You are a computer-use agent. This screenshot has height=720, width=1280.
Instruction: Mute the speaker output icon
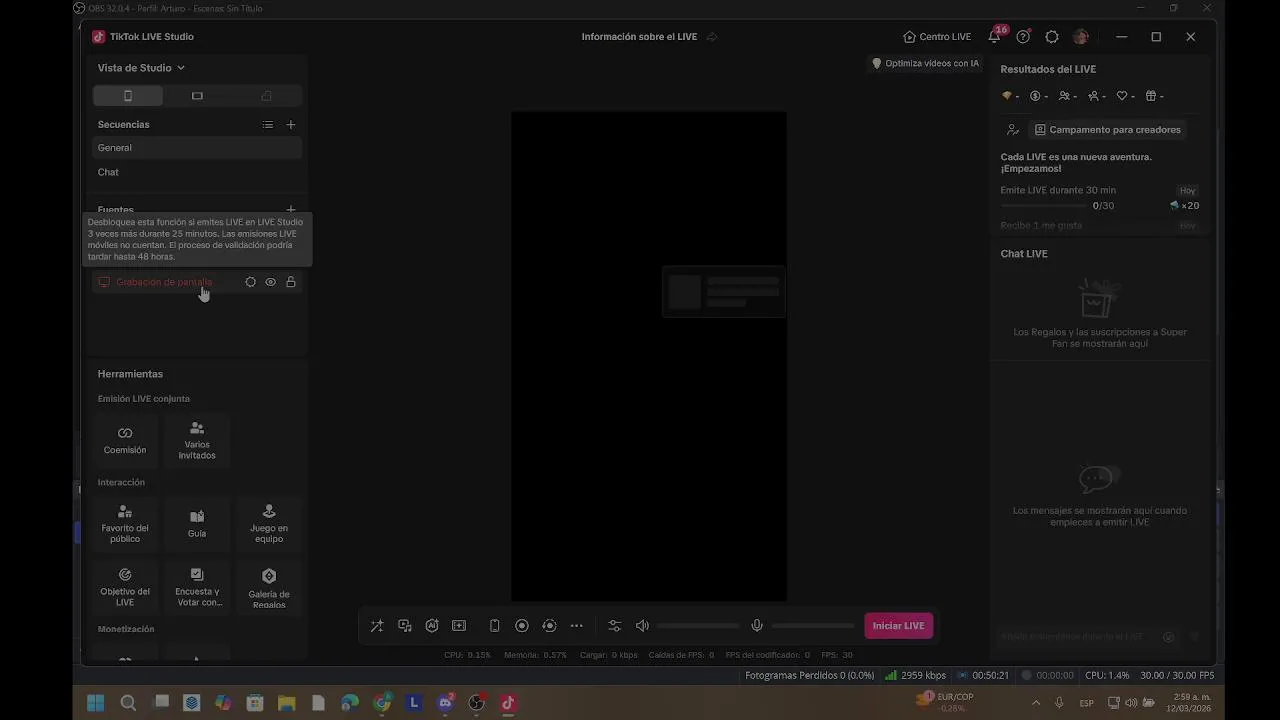[x=642, y=626]
